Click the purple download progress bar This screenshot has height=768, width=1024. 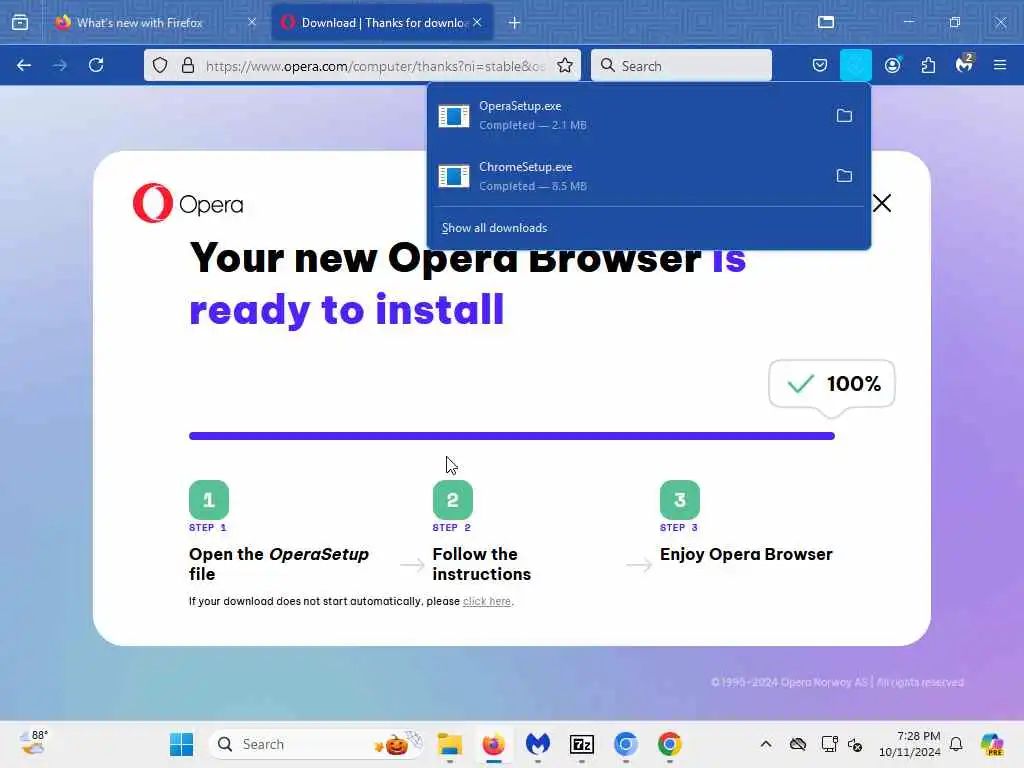pos(511,436)
